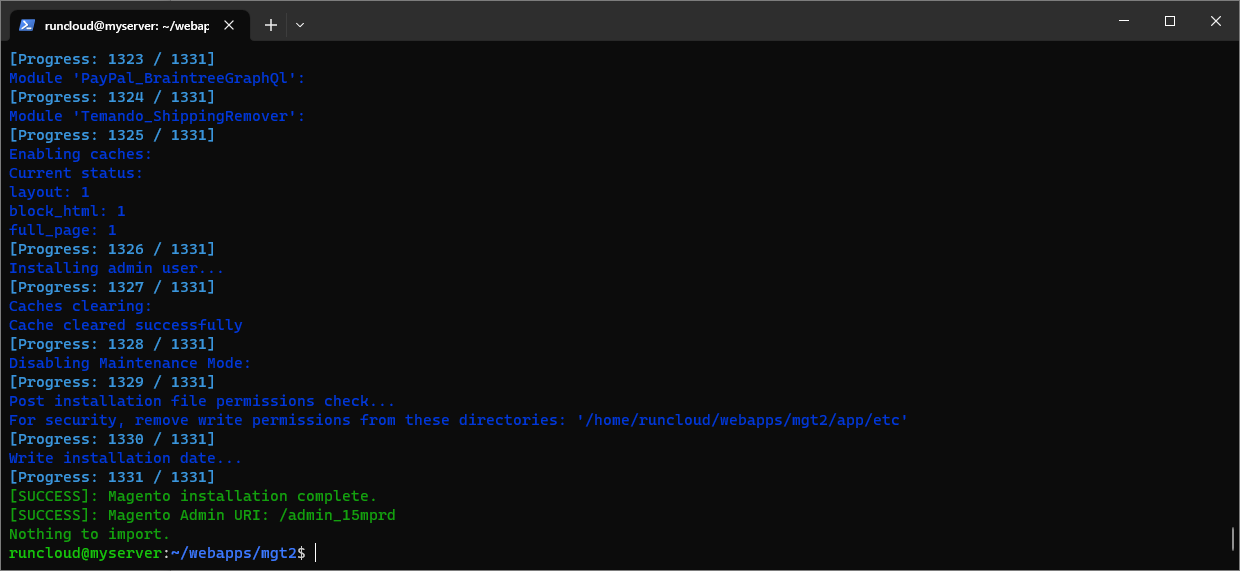Click 'Magento installation complete.' success line
1240x571 pixels.
pyautogui.click(x=193, y=496)
